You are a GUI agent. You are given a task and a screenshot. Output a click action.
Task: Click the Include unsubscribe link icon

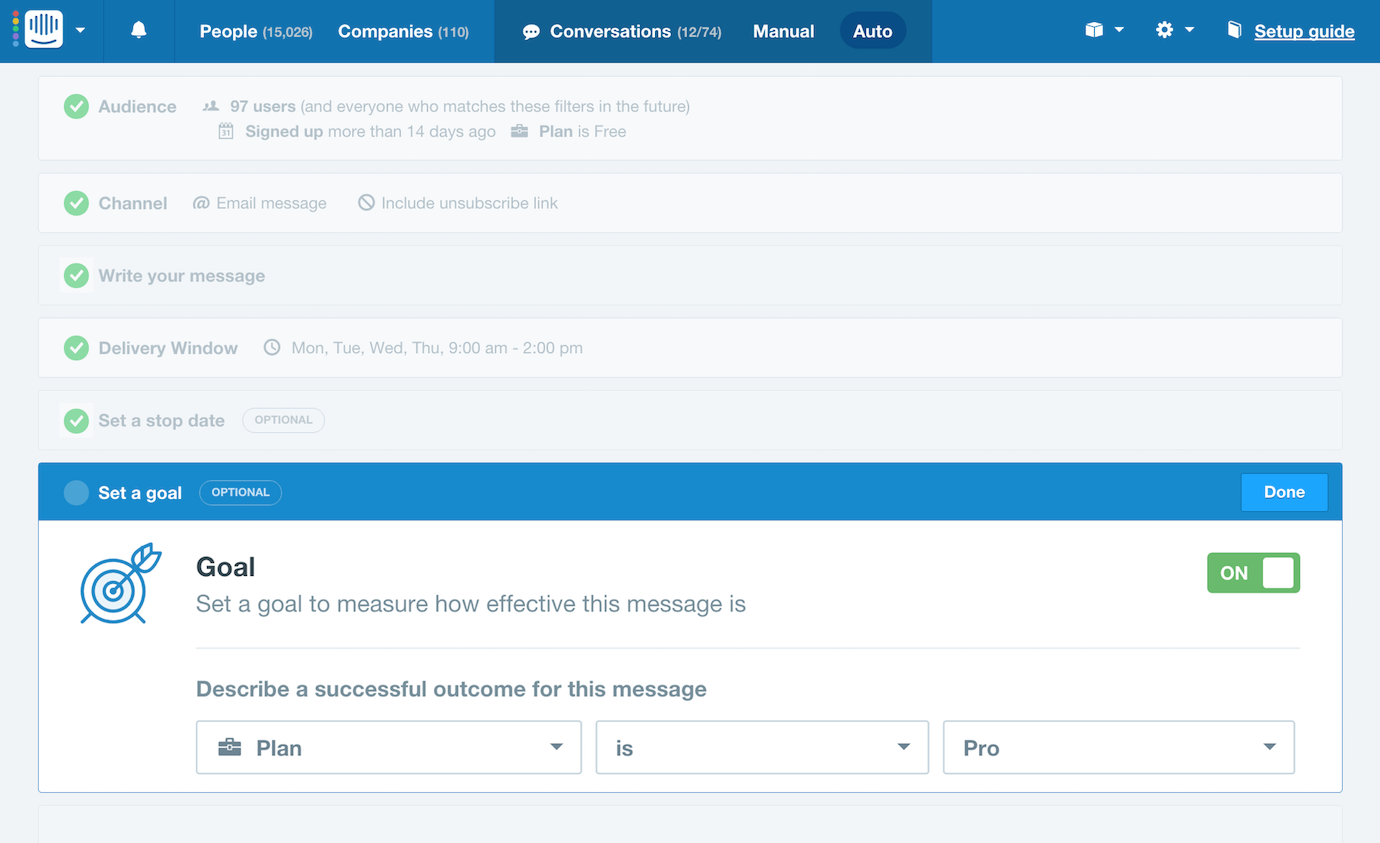pyautogui.click(x=366, y=203)
